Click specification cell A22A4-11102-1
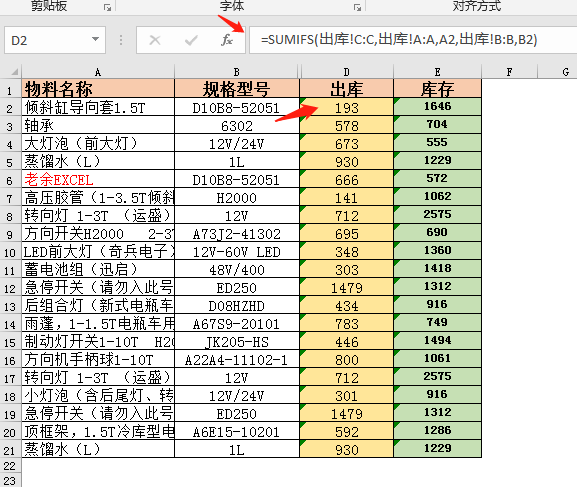The width and height of the screenshot is (577, 487). 237,359
